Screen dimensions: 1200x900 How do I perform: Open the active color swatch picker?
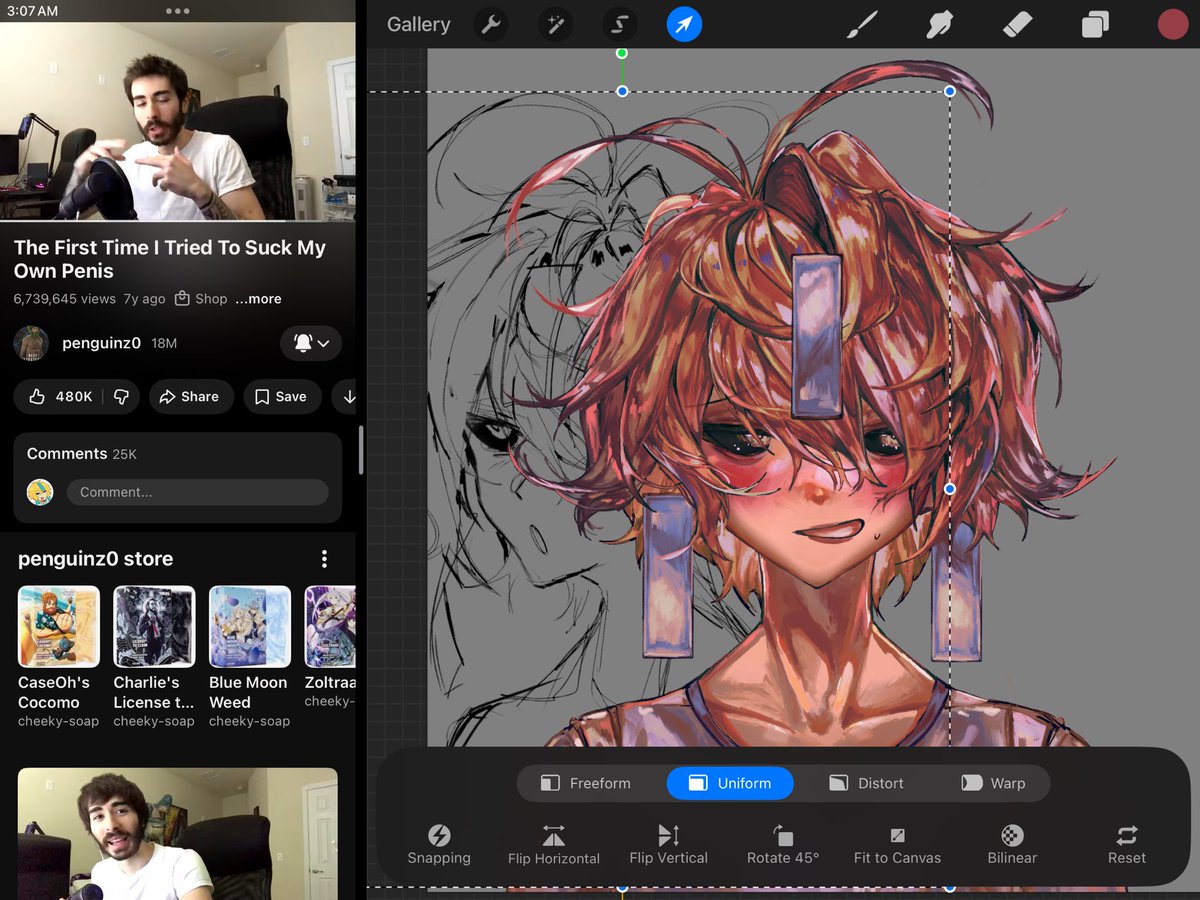1172,24
